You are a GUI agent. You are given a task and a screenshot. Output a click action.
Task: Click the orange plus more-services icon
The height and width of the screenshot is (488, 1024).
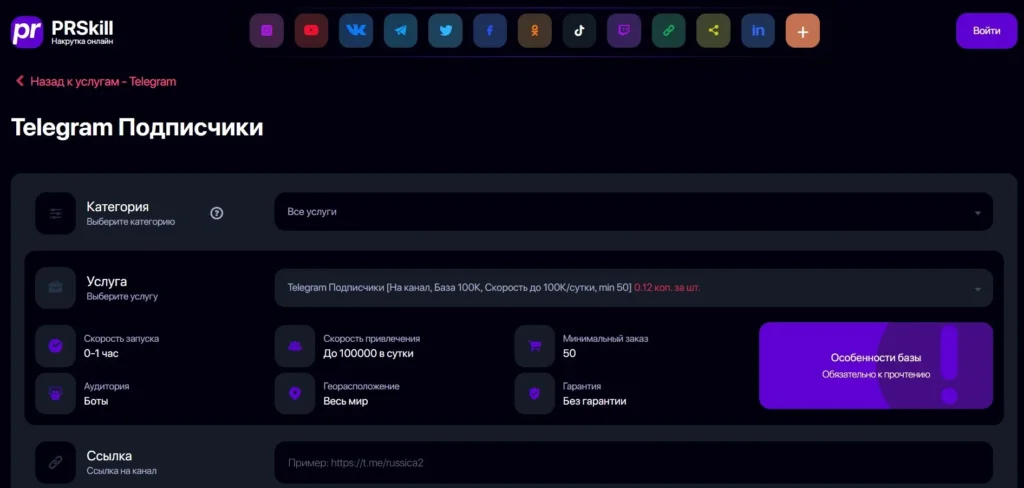coord(803,31)
